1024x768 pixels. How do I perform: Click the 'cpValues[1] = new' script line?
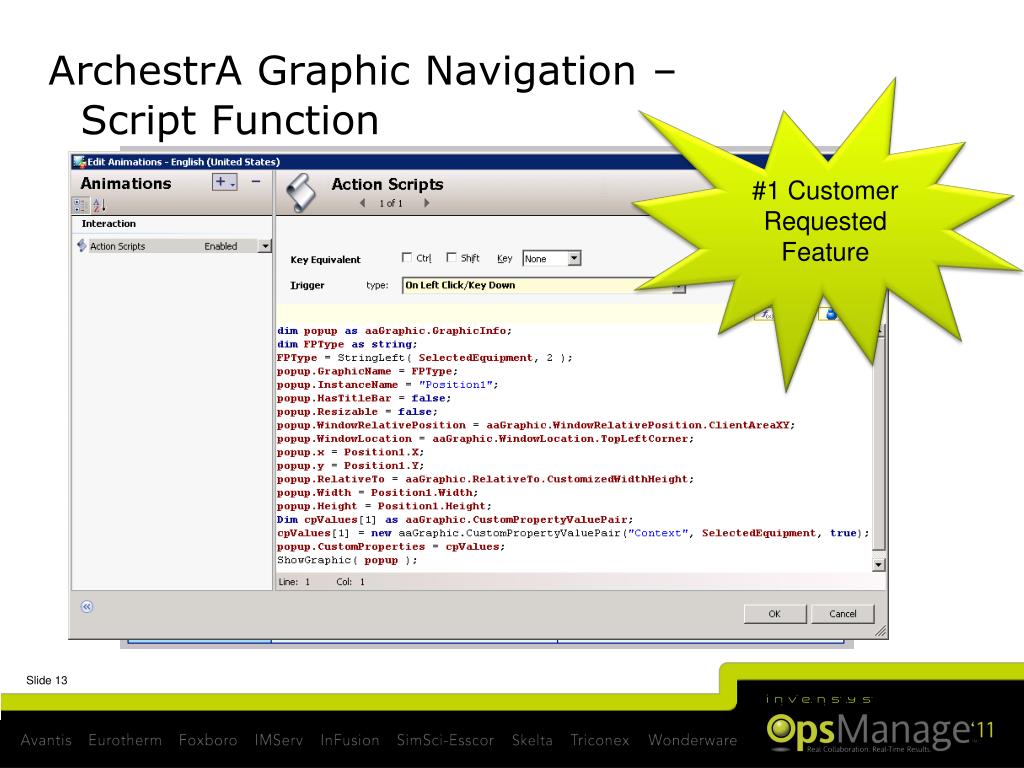click(573, 534)
